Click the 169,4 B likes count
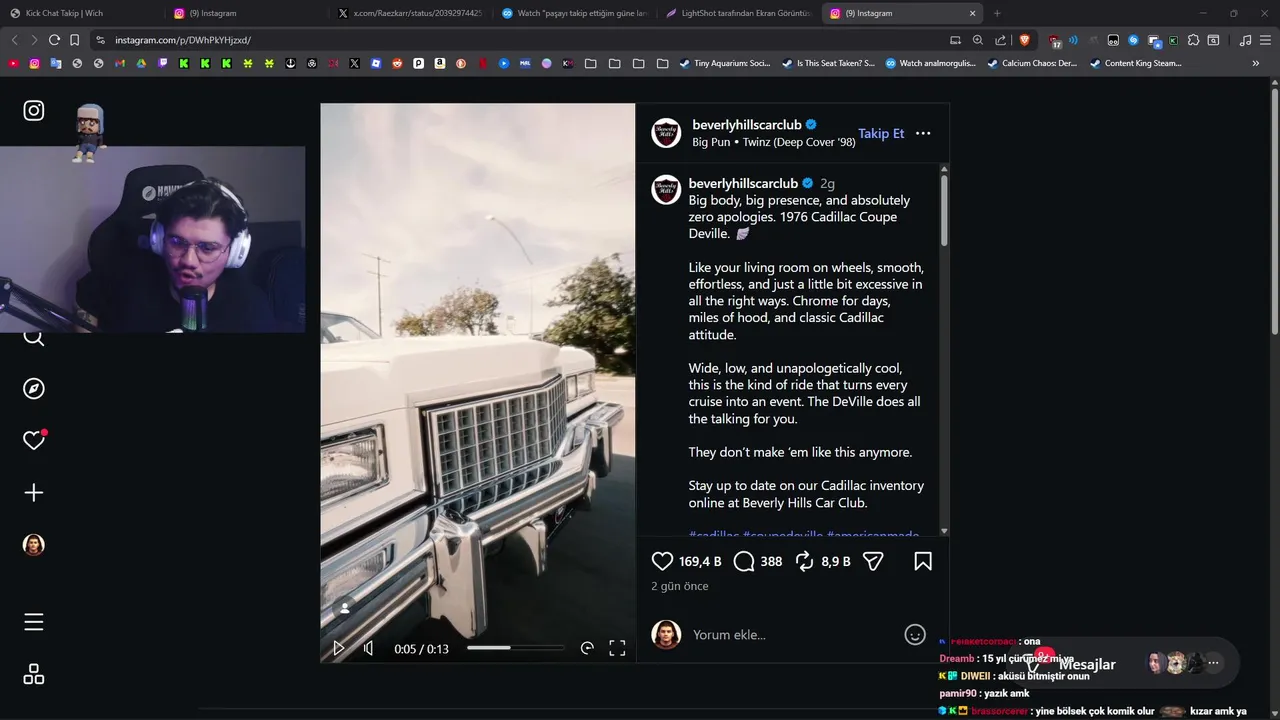The image size is (1280, 720). [x=700, y=562]
